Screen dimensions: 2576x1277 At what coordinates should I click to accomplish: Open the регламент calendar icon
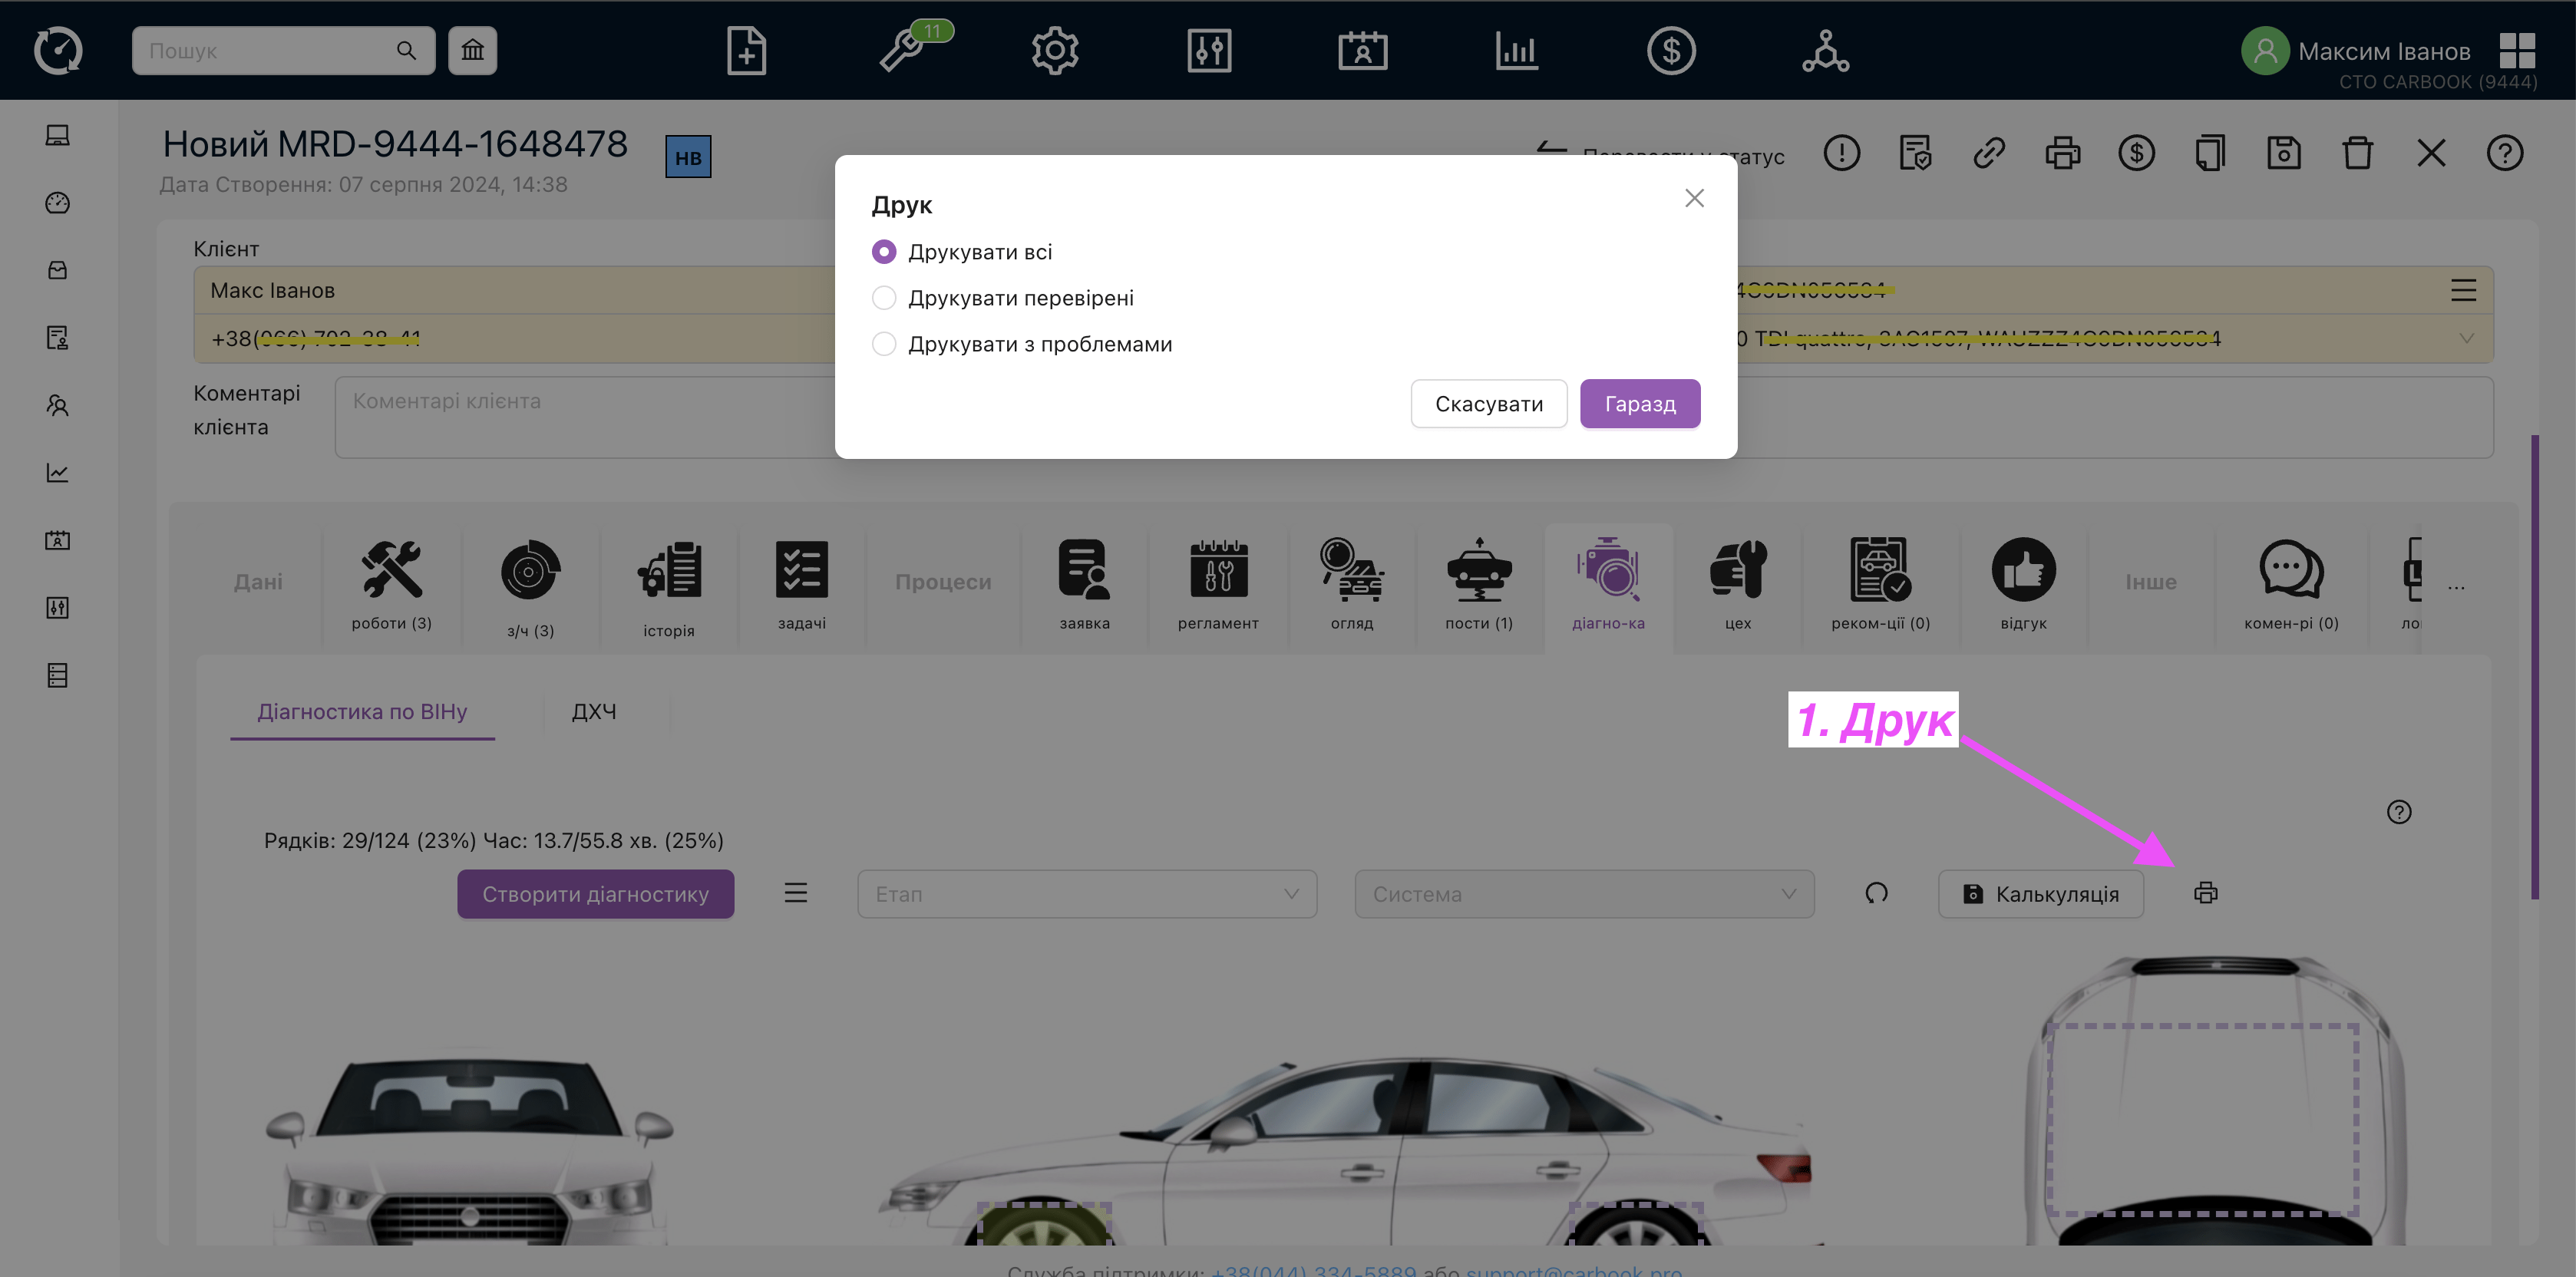pos(1217,570)
